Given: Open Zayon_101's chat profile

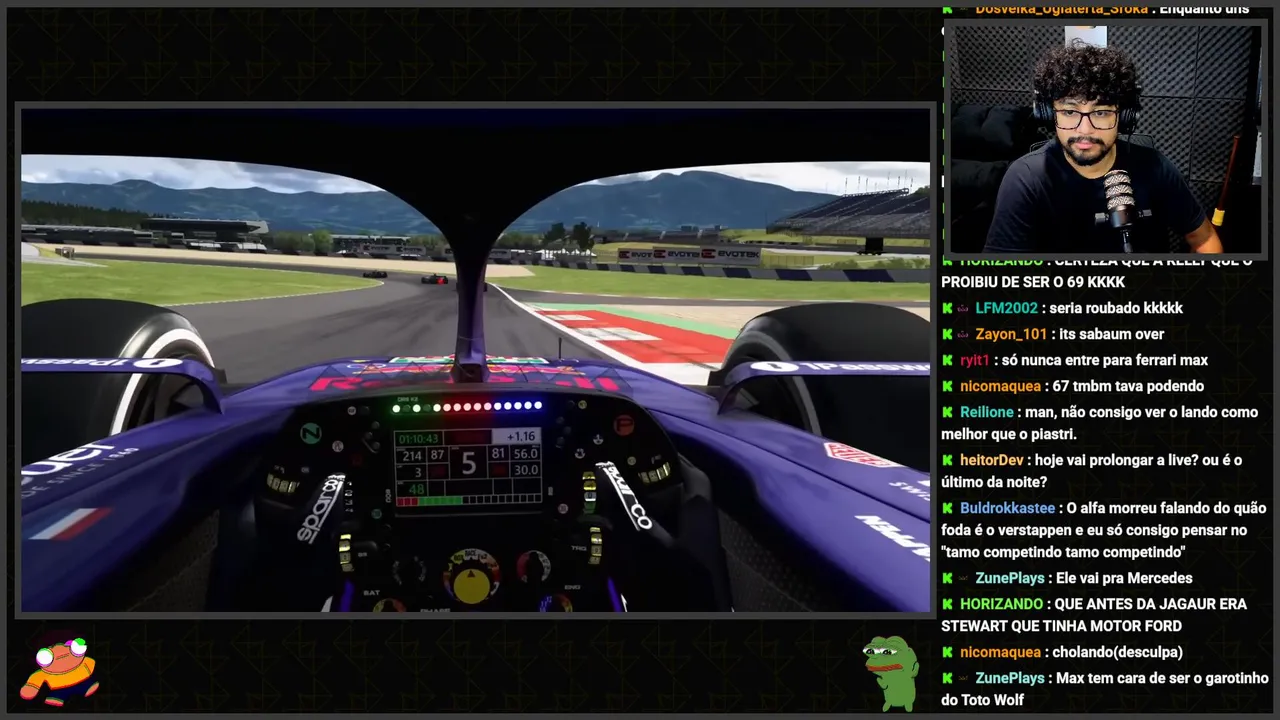Looking at the screenshot, I should (1009, 334).
